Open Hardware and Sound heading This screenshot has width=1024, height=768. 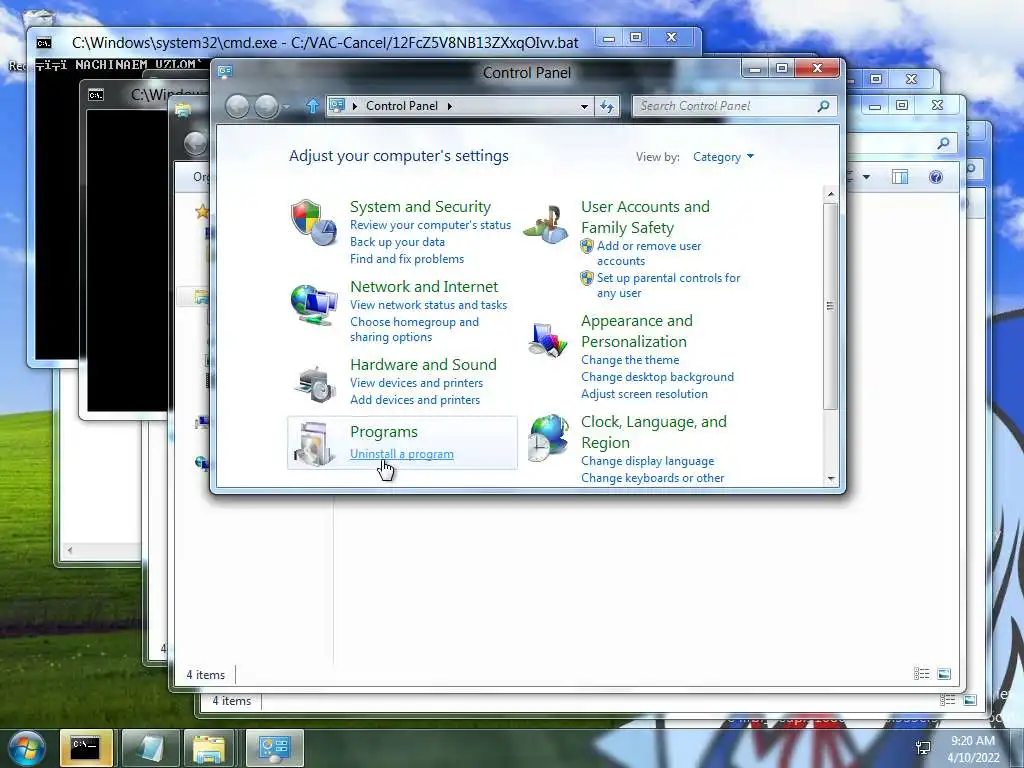coord(423,364)
